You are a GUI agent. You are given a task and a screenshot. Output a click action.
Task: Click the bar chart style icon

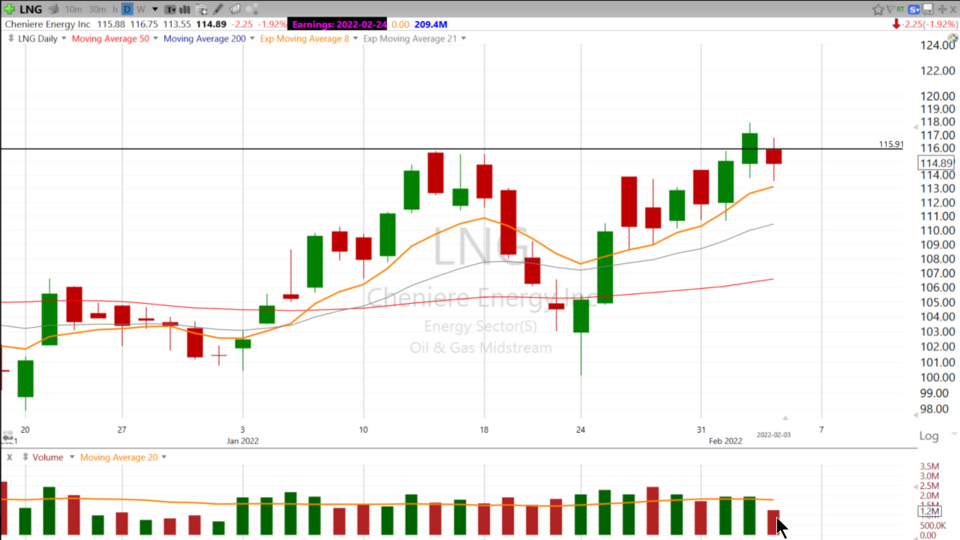tap(184, 9)
